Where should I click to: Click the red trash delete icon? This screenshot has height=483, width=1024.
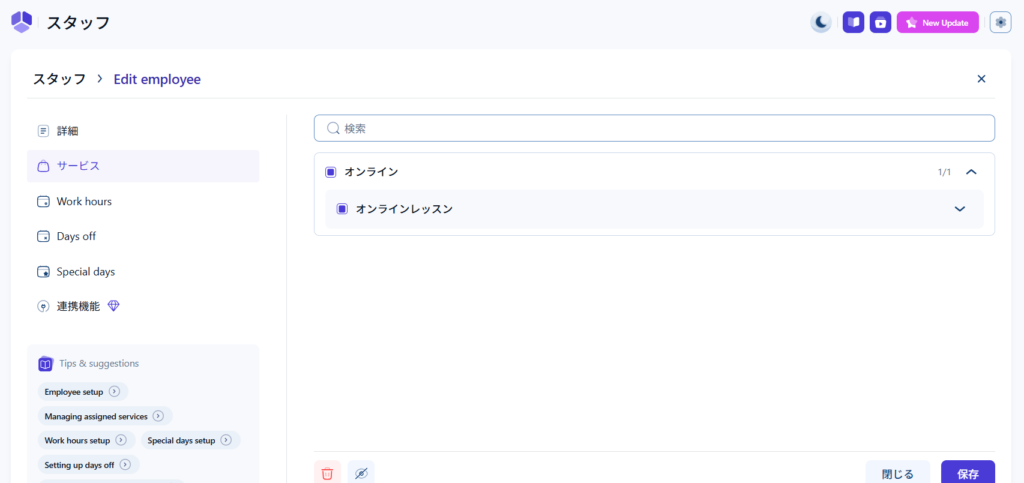click(x=327, y=473)
